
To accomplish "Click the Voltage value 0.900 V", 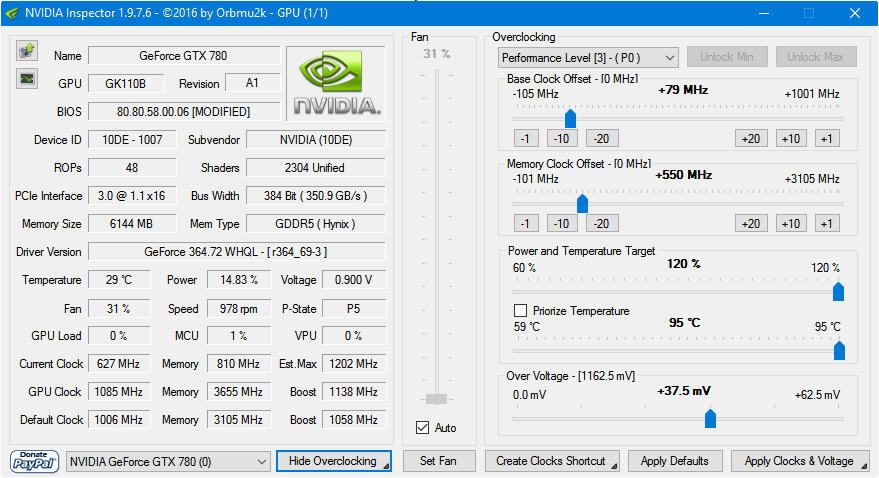I will coord(354,280).
